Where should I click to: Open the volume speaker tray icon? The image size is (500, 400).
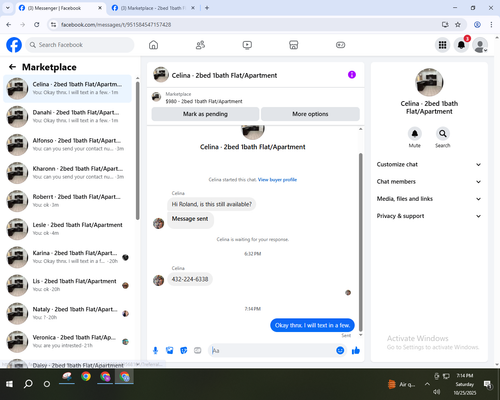437,392
